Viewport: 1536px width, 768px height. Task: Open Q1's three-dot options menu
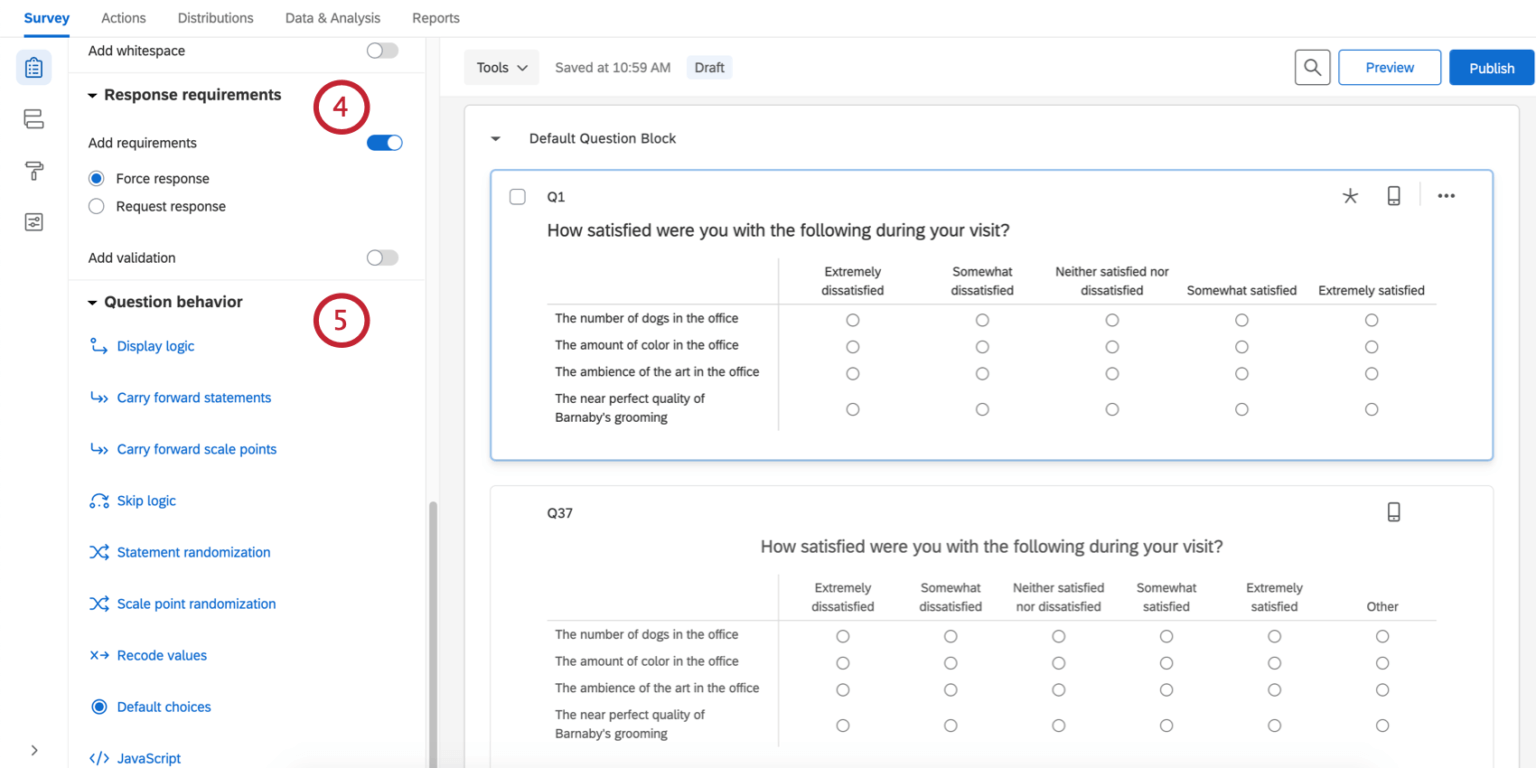tap(1446, 196)
